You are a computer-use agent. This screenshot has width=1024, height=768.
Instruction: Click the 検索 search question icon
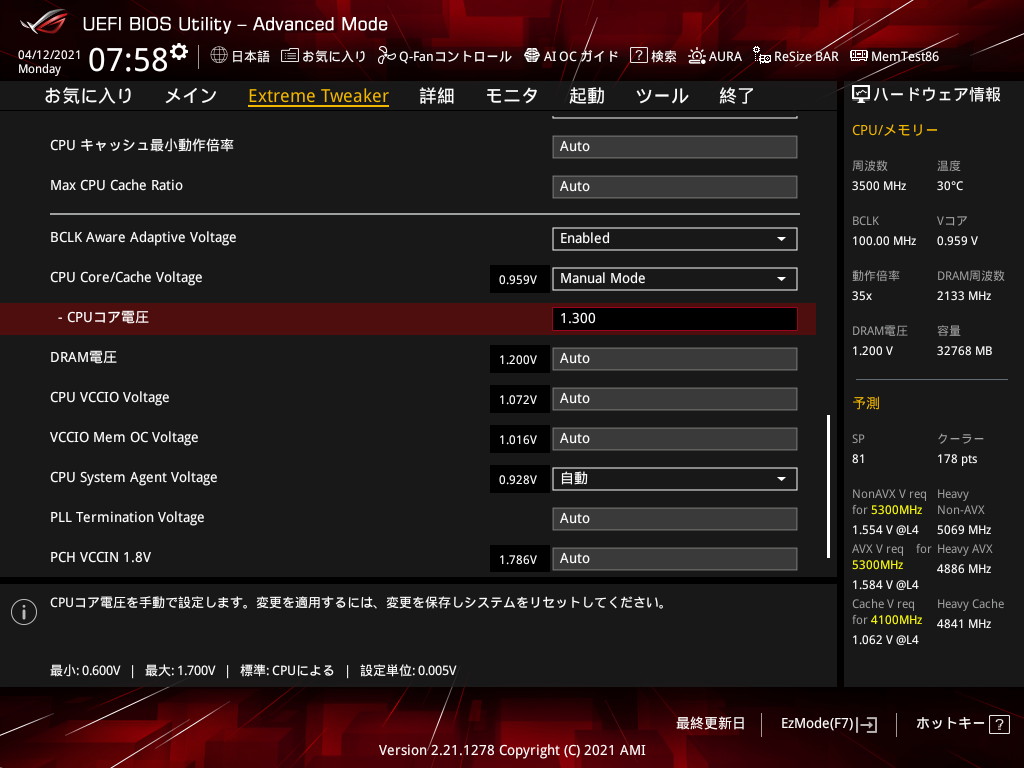638,56
